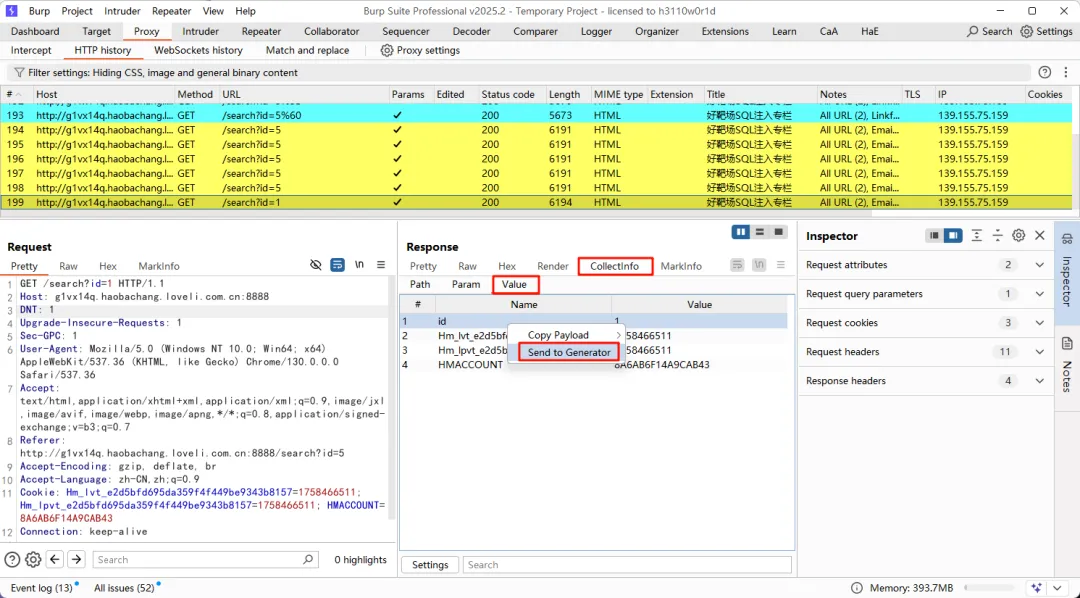Switch to Param sub-tab

click(466, 284)
